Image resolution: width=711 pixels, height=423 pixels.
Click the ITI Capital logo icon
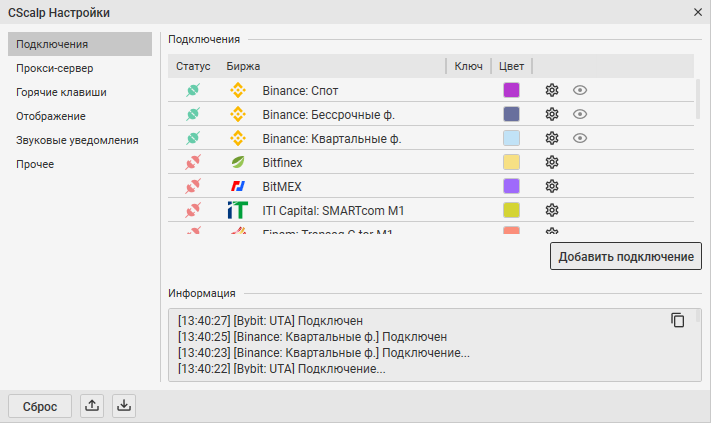pos(238,210)
